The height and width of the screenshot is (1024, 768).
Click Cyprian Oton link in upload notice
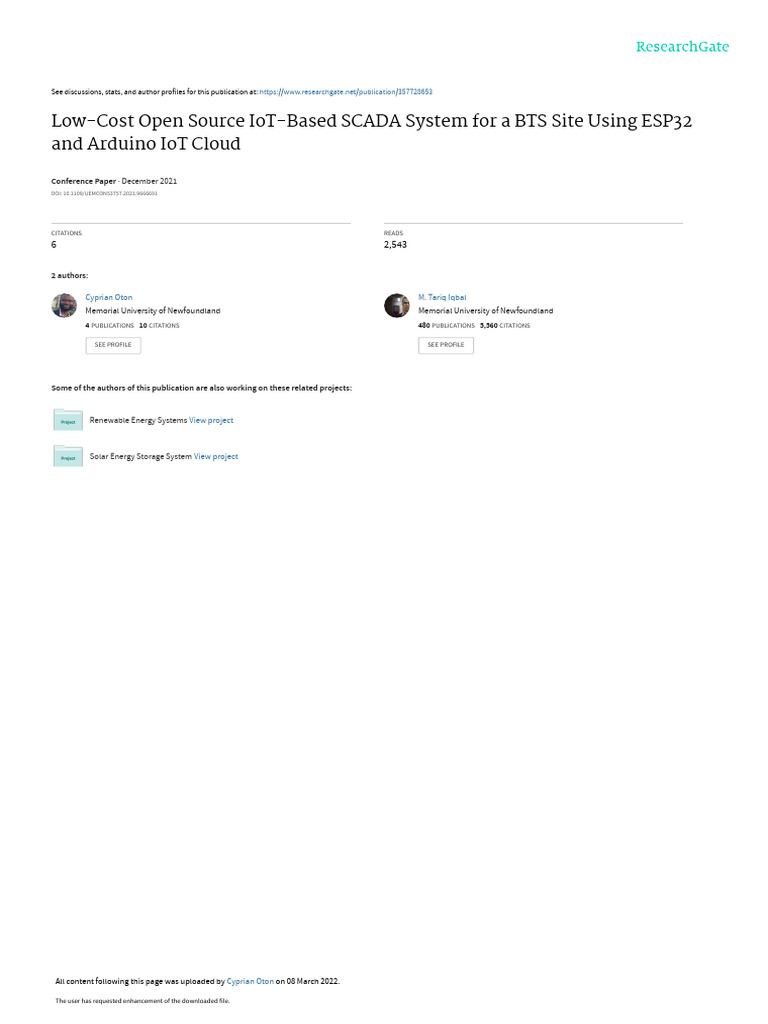tap(250, 981)
